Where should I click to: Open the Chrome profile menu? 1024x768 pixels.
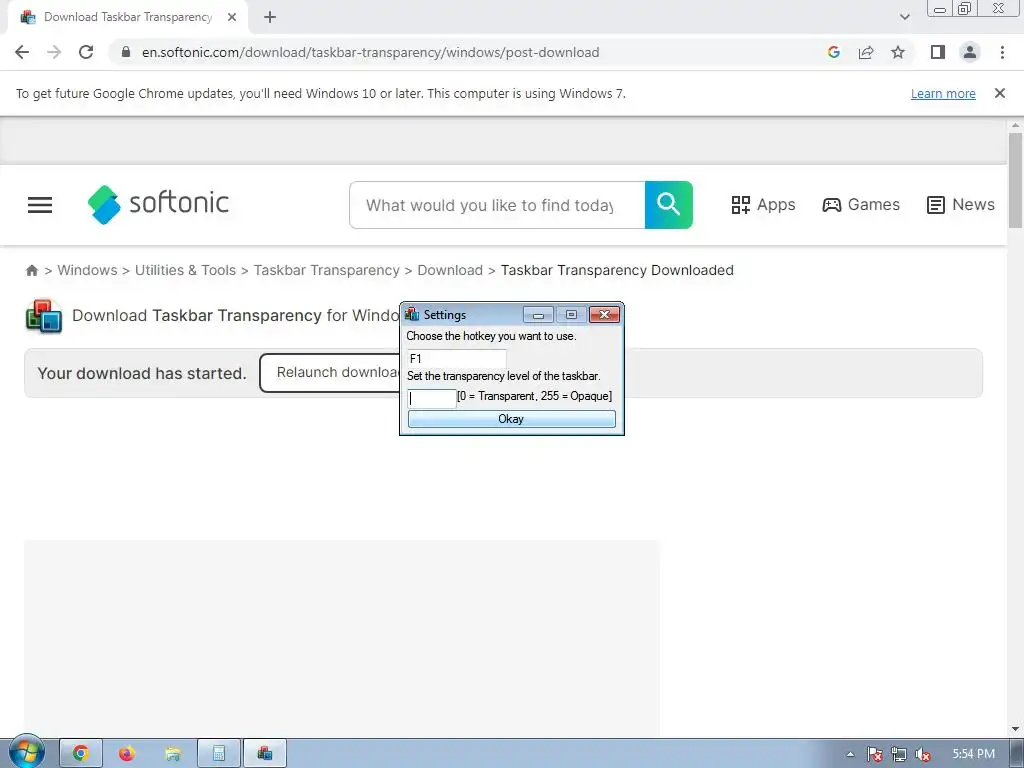[x=970, y=52]
